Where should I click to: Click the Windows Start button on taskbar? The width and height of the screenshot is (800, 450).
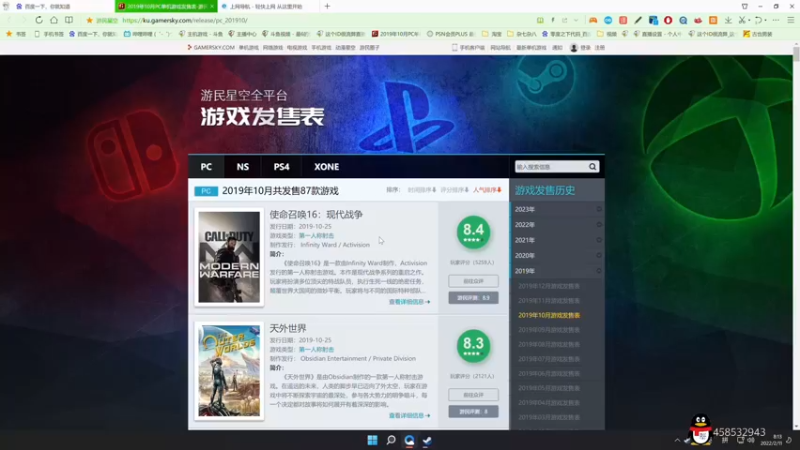372,440
